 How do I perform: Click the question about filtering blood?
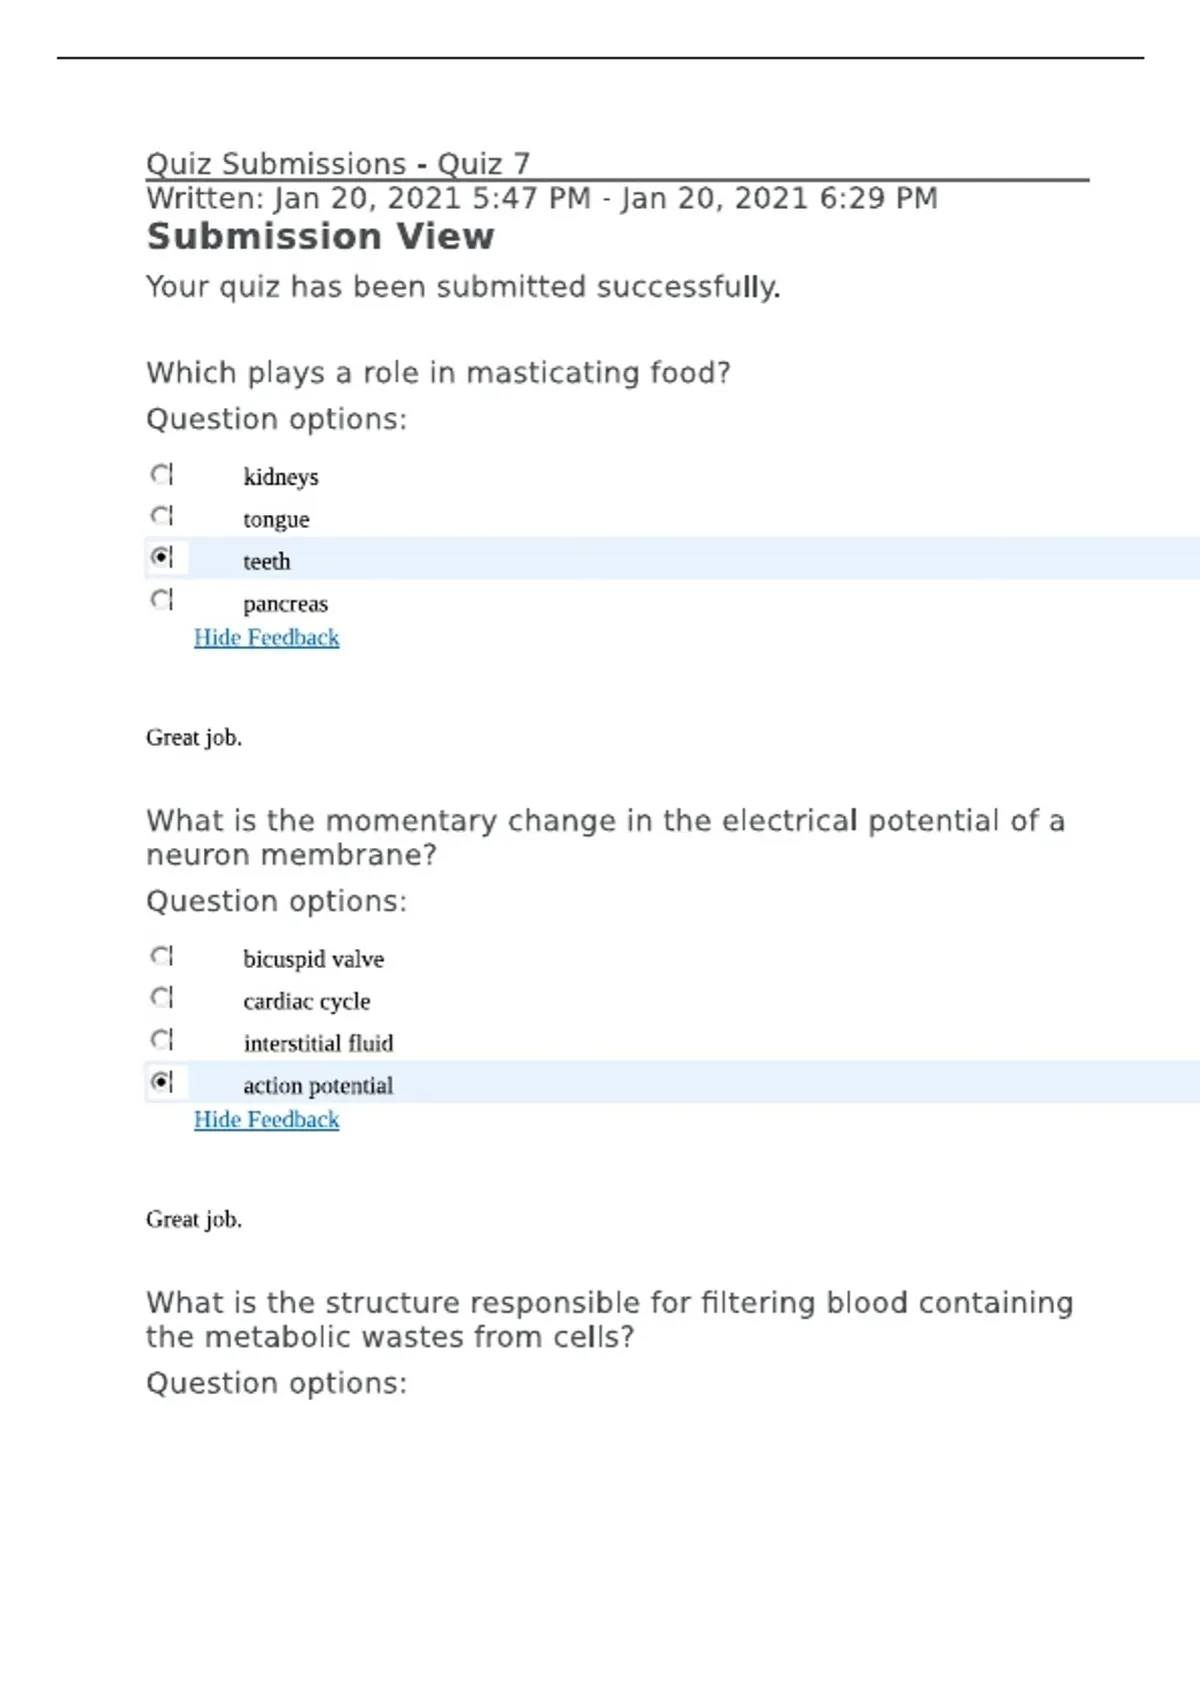pyautogui.click(x=609, y=1320)
